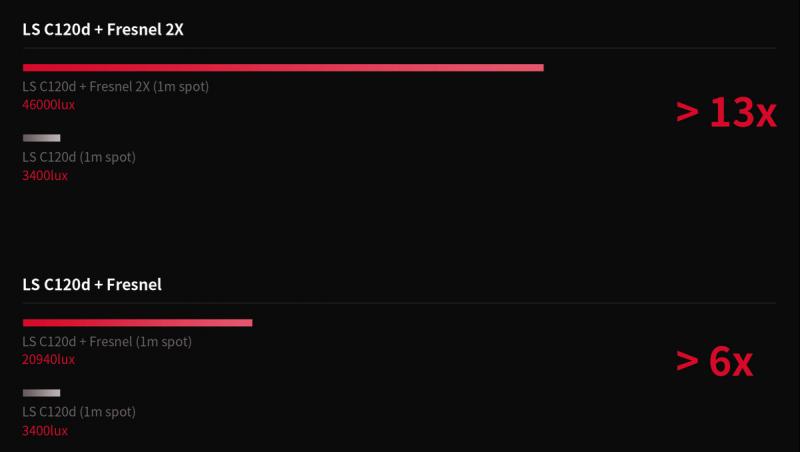Click the 3400lux value in the lower section
800x452 pixels.
[x=45, y=431]
